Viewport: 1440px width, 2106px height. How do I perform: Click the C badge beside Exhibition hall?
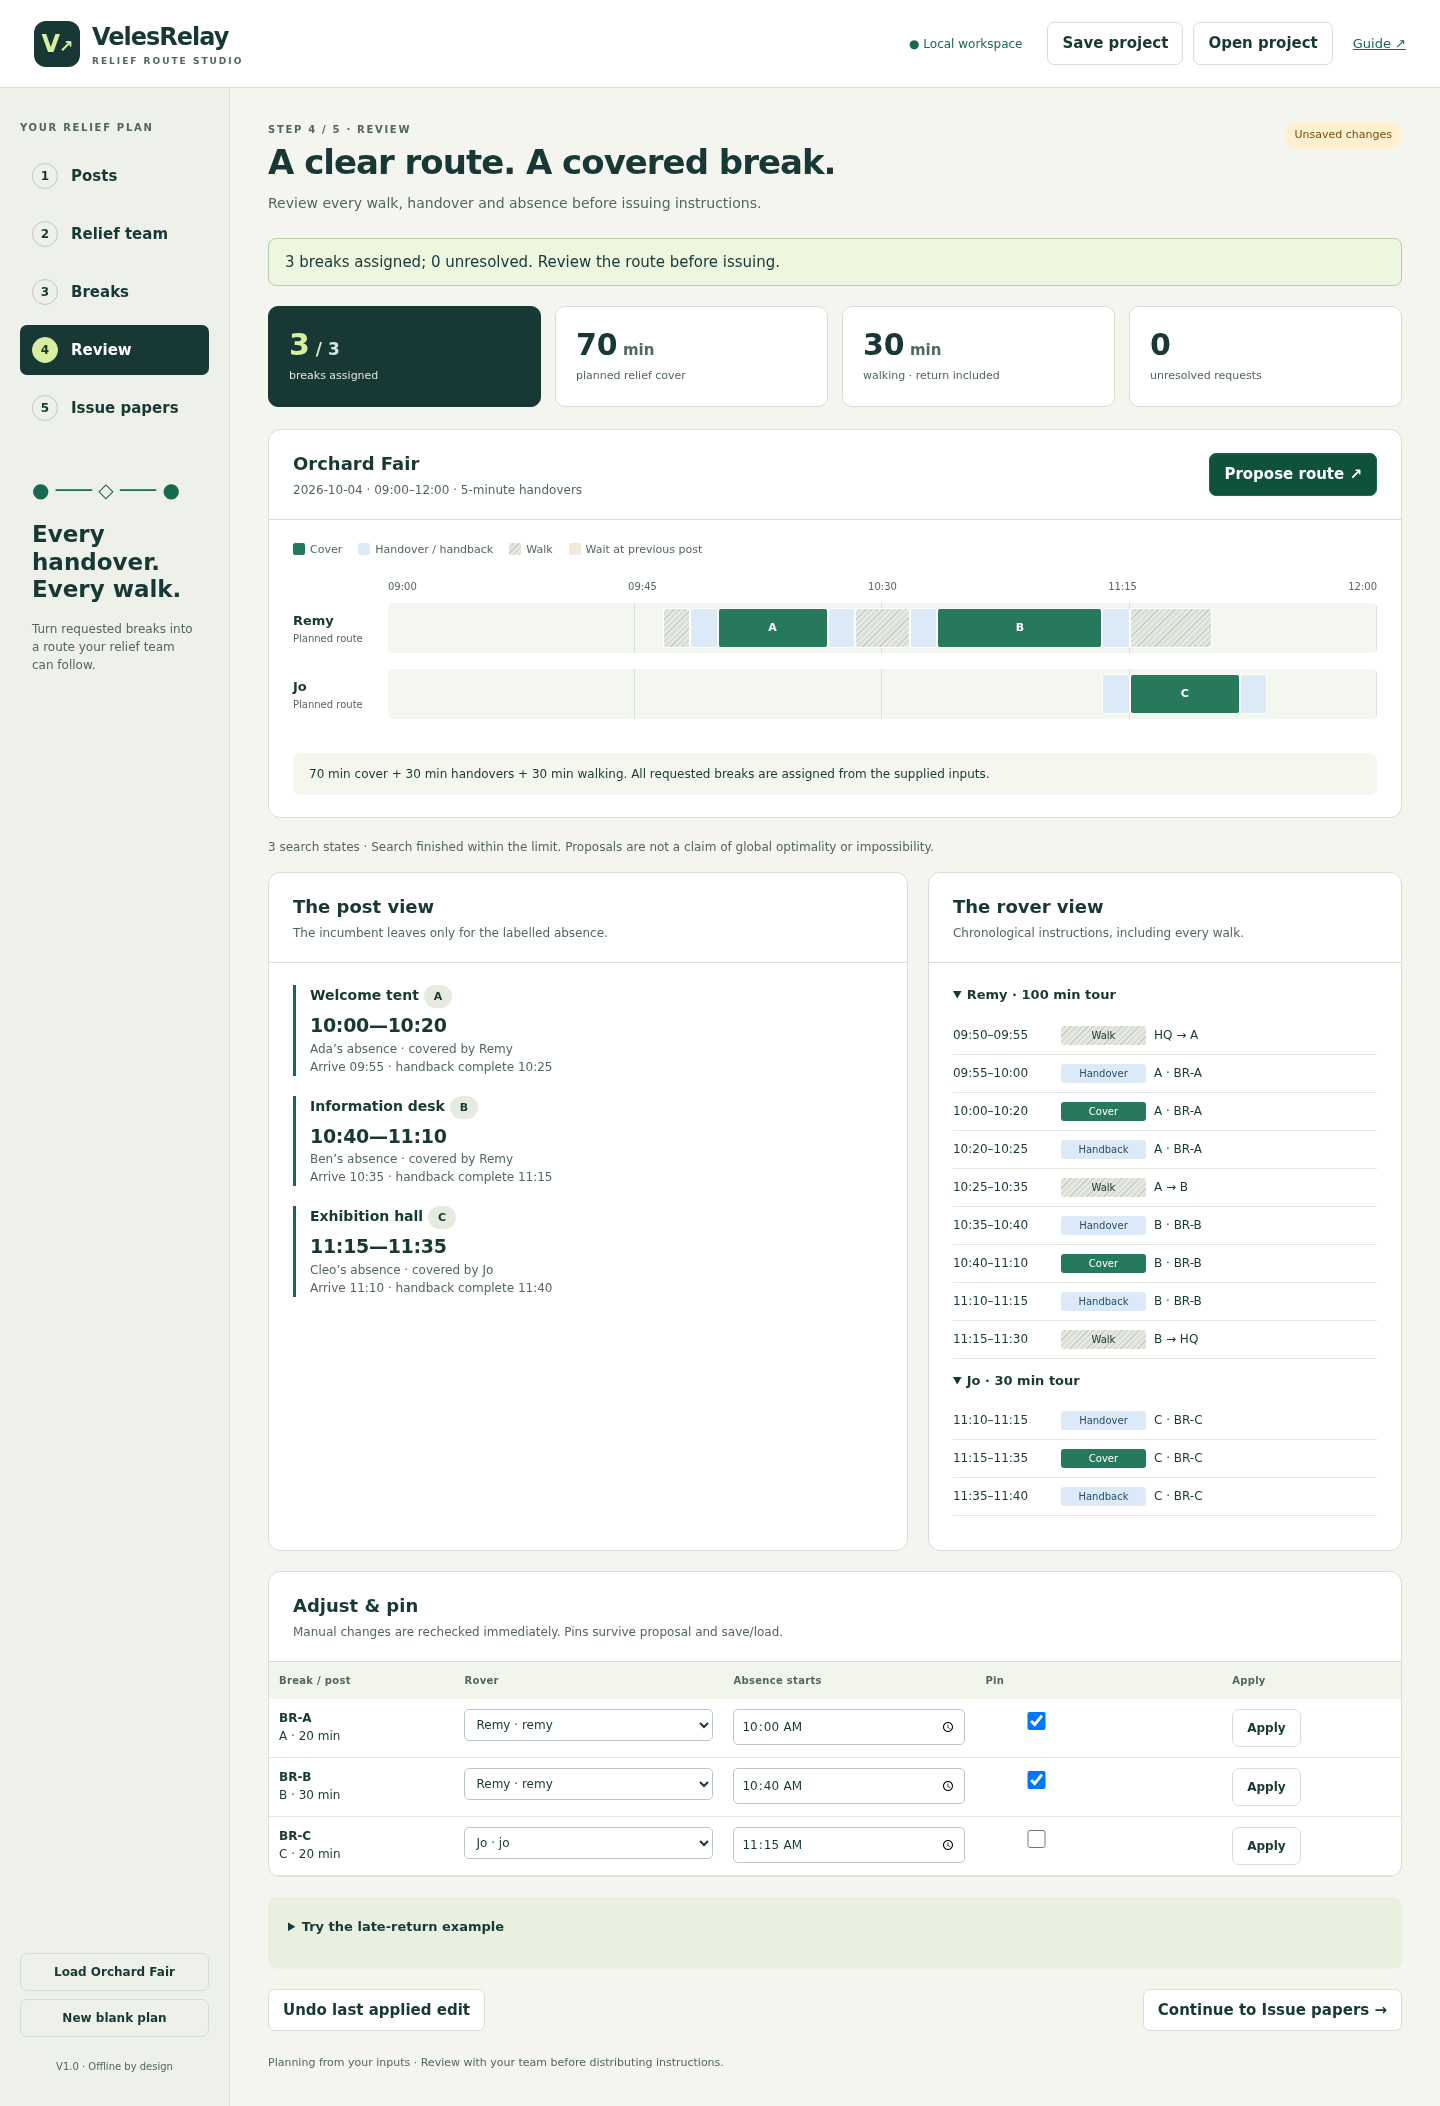pos(442,1217)
